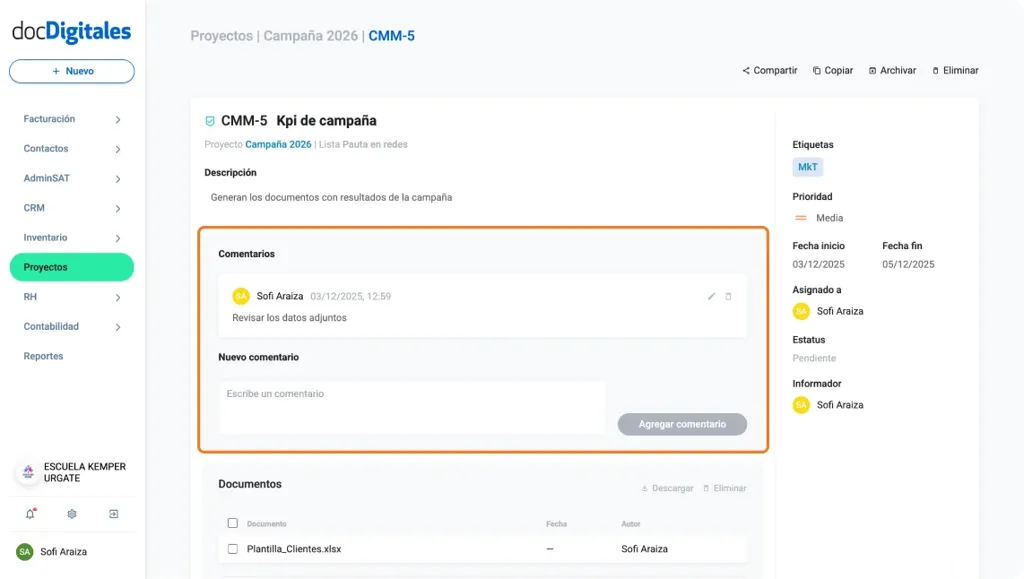Toggle the select-all documents checkbox
Screen dimensions: 1024x579
(232, 523)
